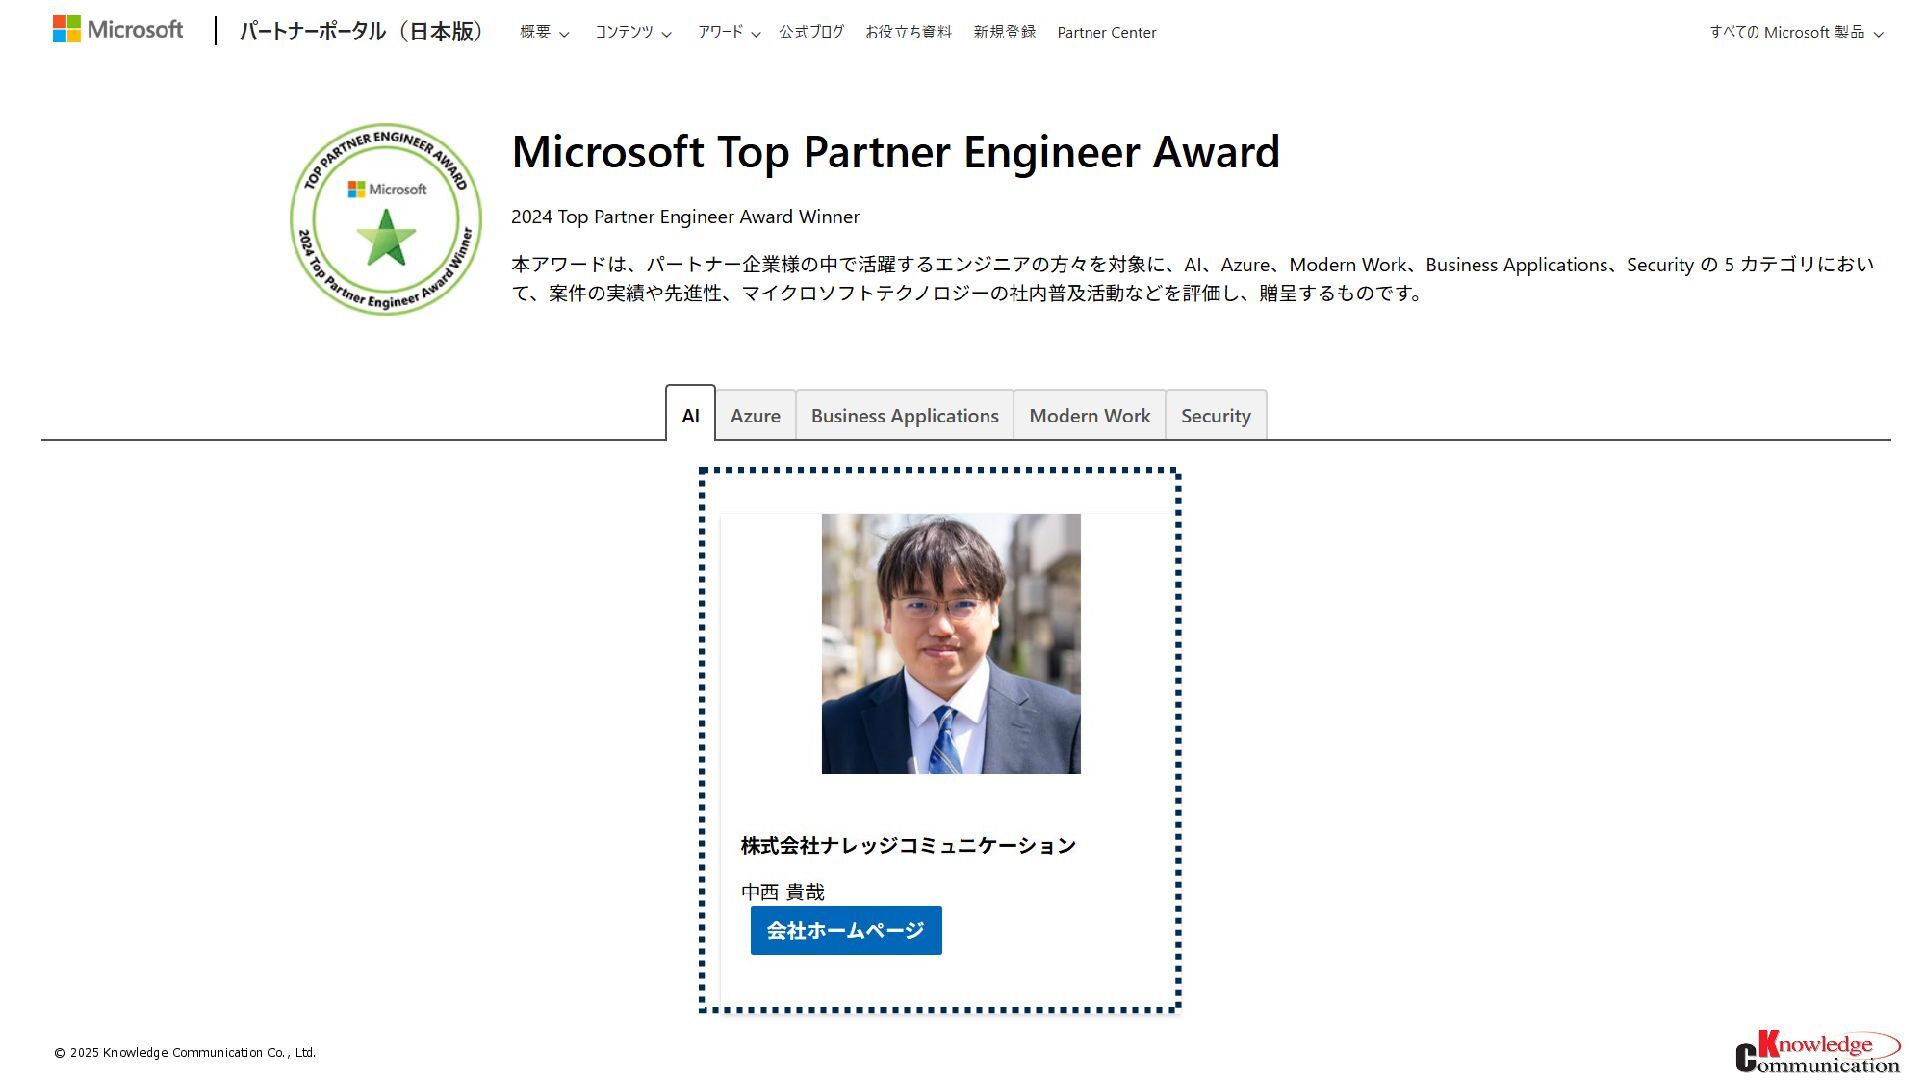The width and height of the screenshot is (1920, 1080).
Task: Switch to the Security tab
Action: (x=1216, y=415)
